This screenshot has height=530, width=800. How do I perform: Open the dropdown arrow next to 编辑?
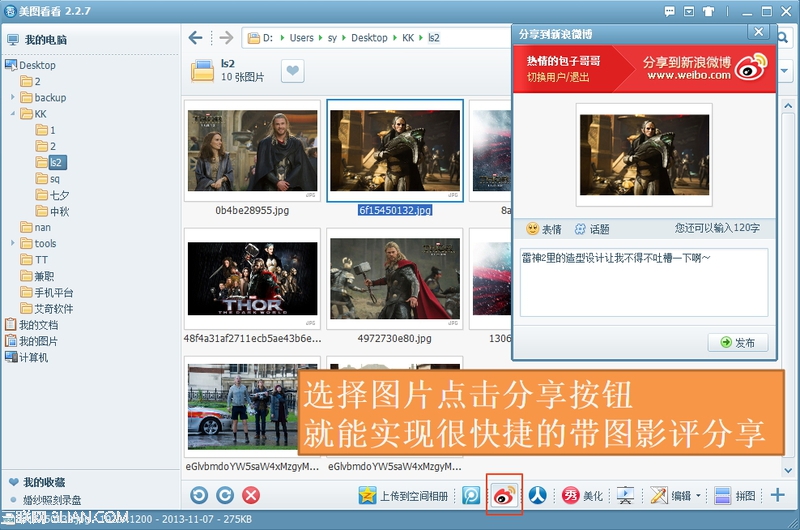tap(698, 495)
